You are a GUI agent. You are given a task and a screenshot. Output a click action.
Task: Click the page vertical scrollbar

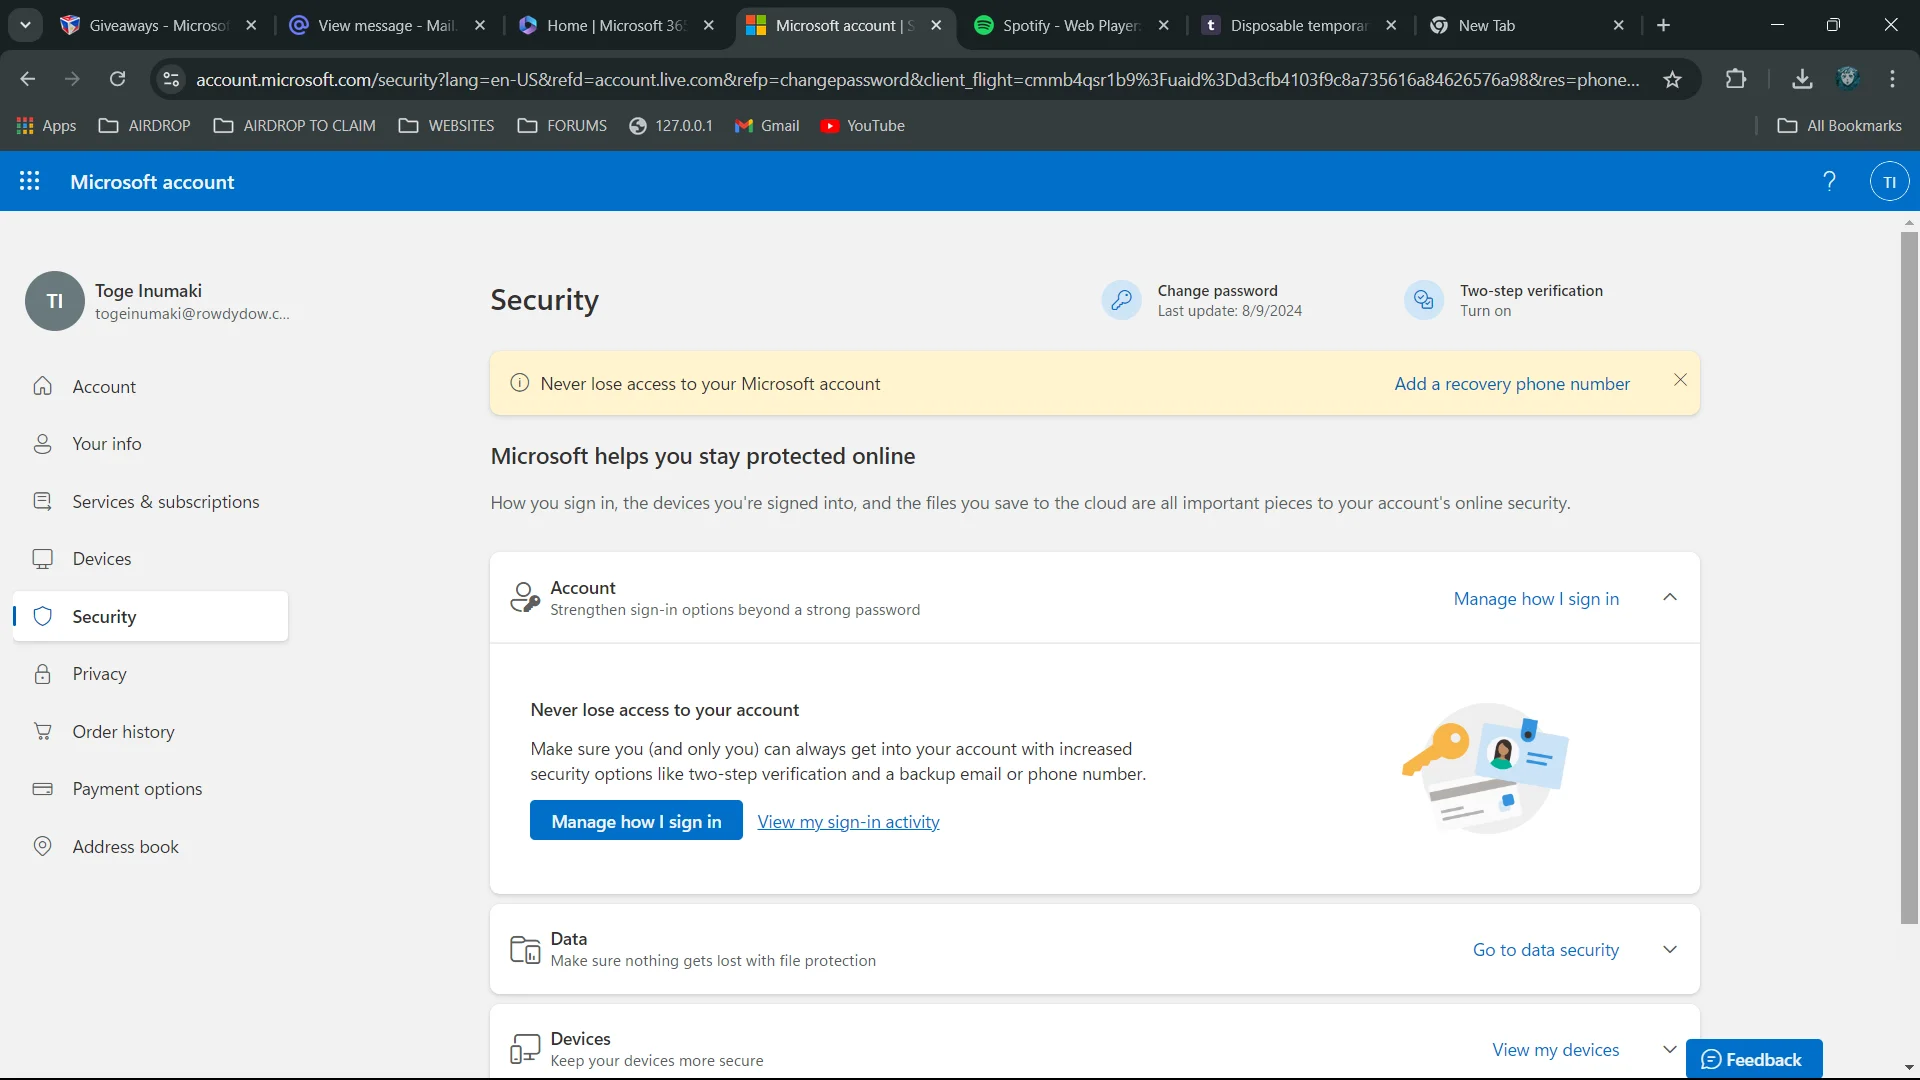point(1909,578)
